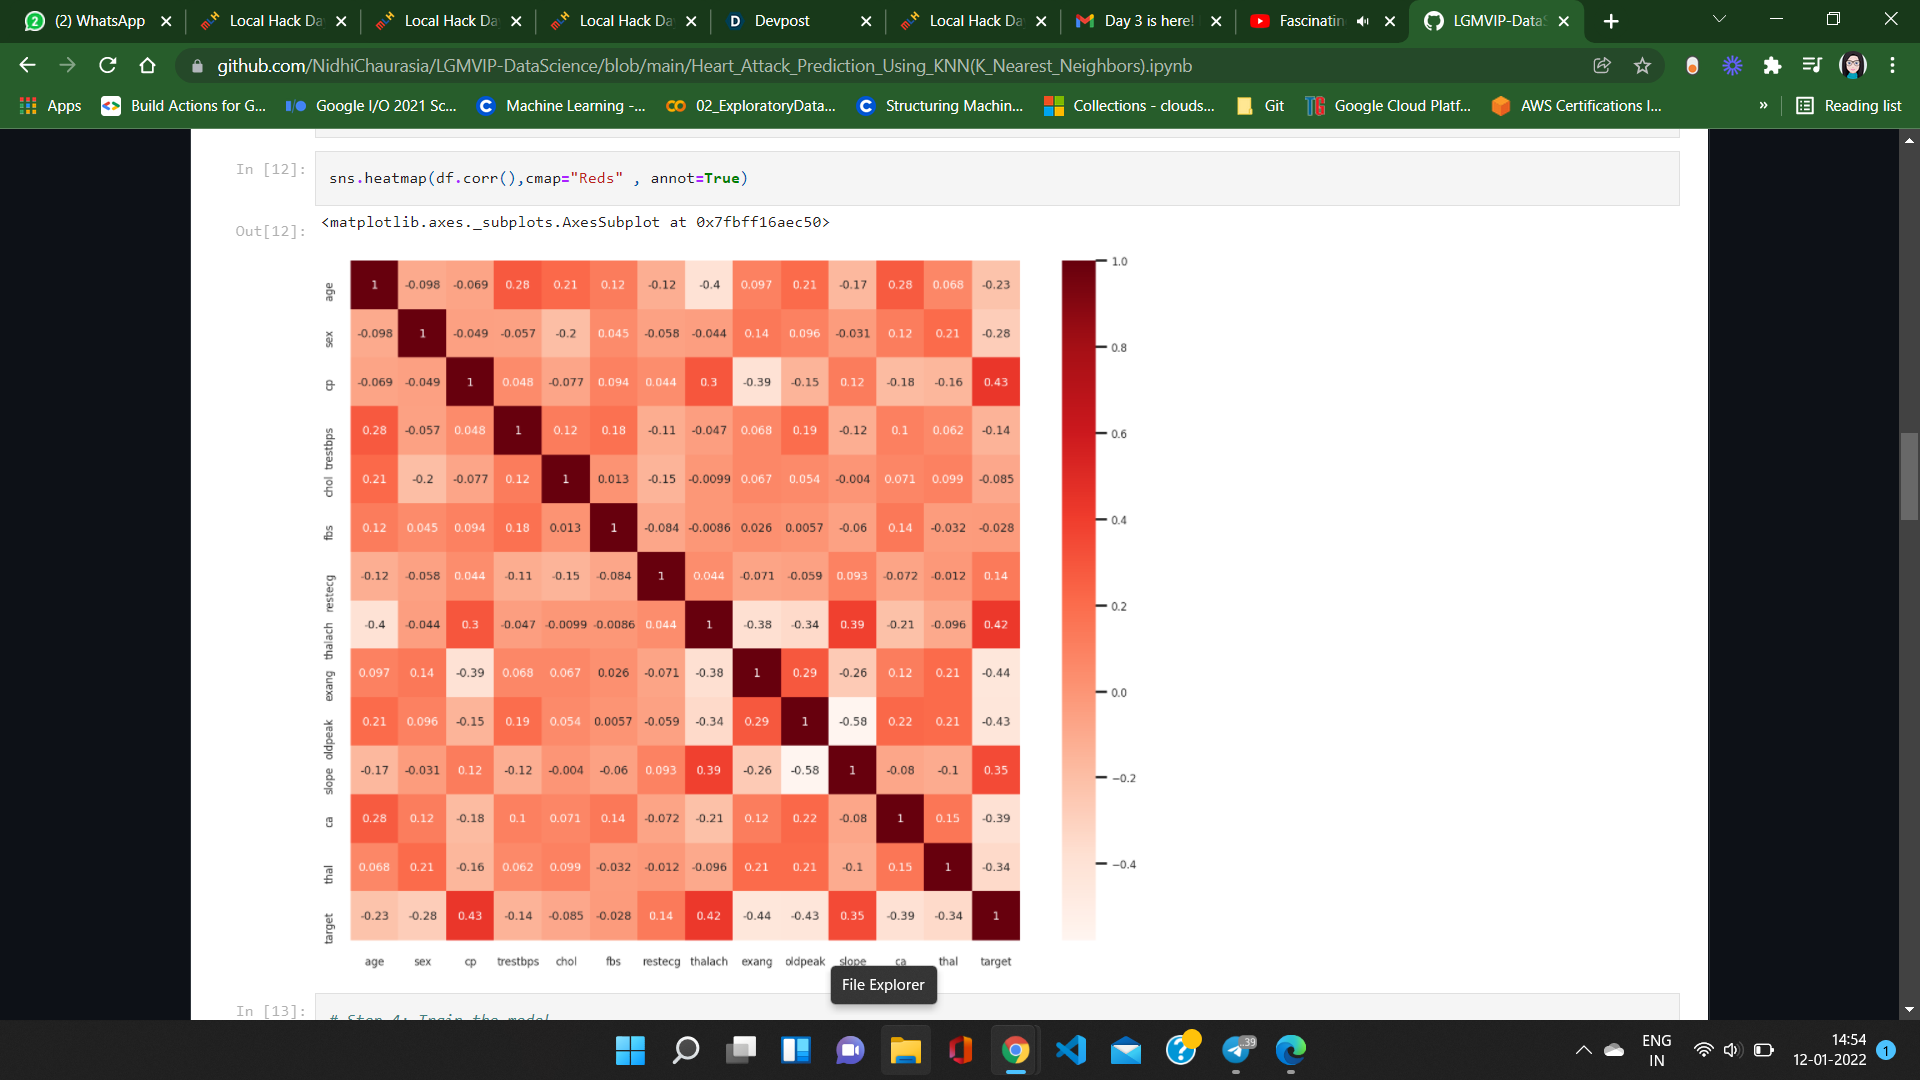Open Chrome profile avatar

pyautogui.click(x=1852, y=66)
